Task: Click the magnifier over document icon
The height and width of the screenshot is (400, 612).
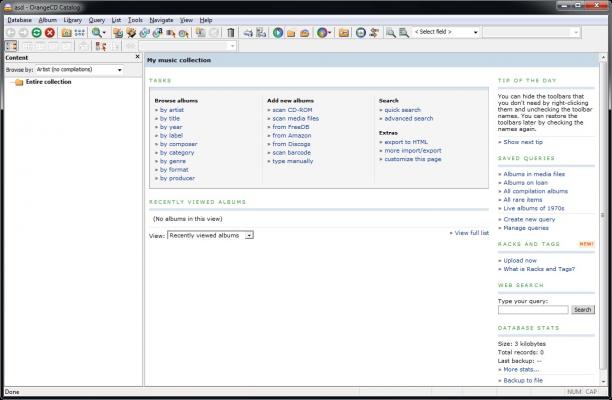Action: [404, 33]
